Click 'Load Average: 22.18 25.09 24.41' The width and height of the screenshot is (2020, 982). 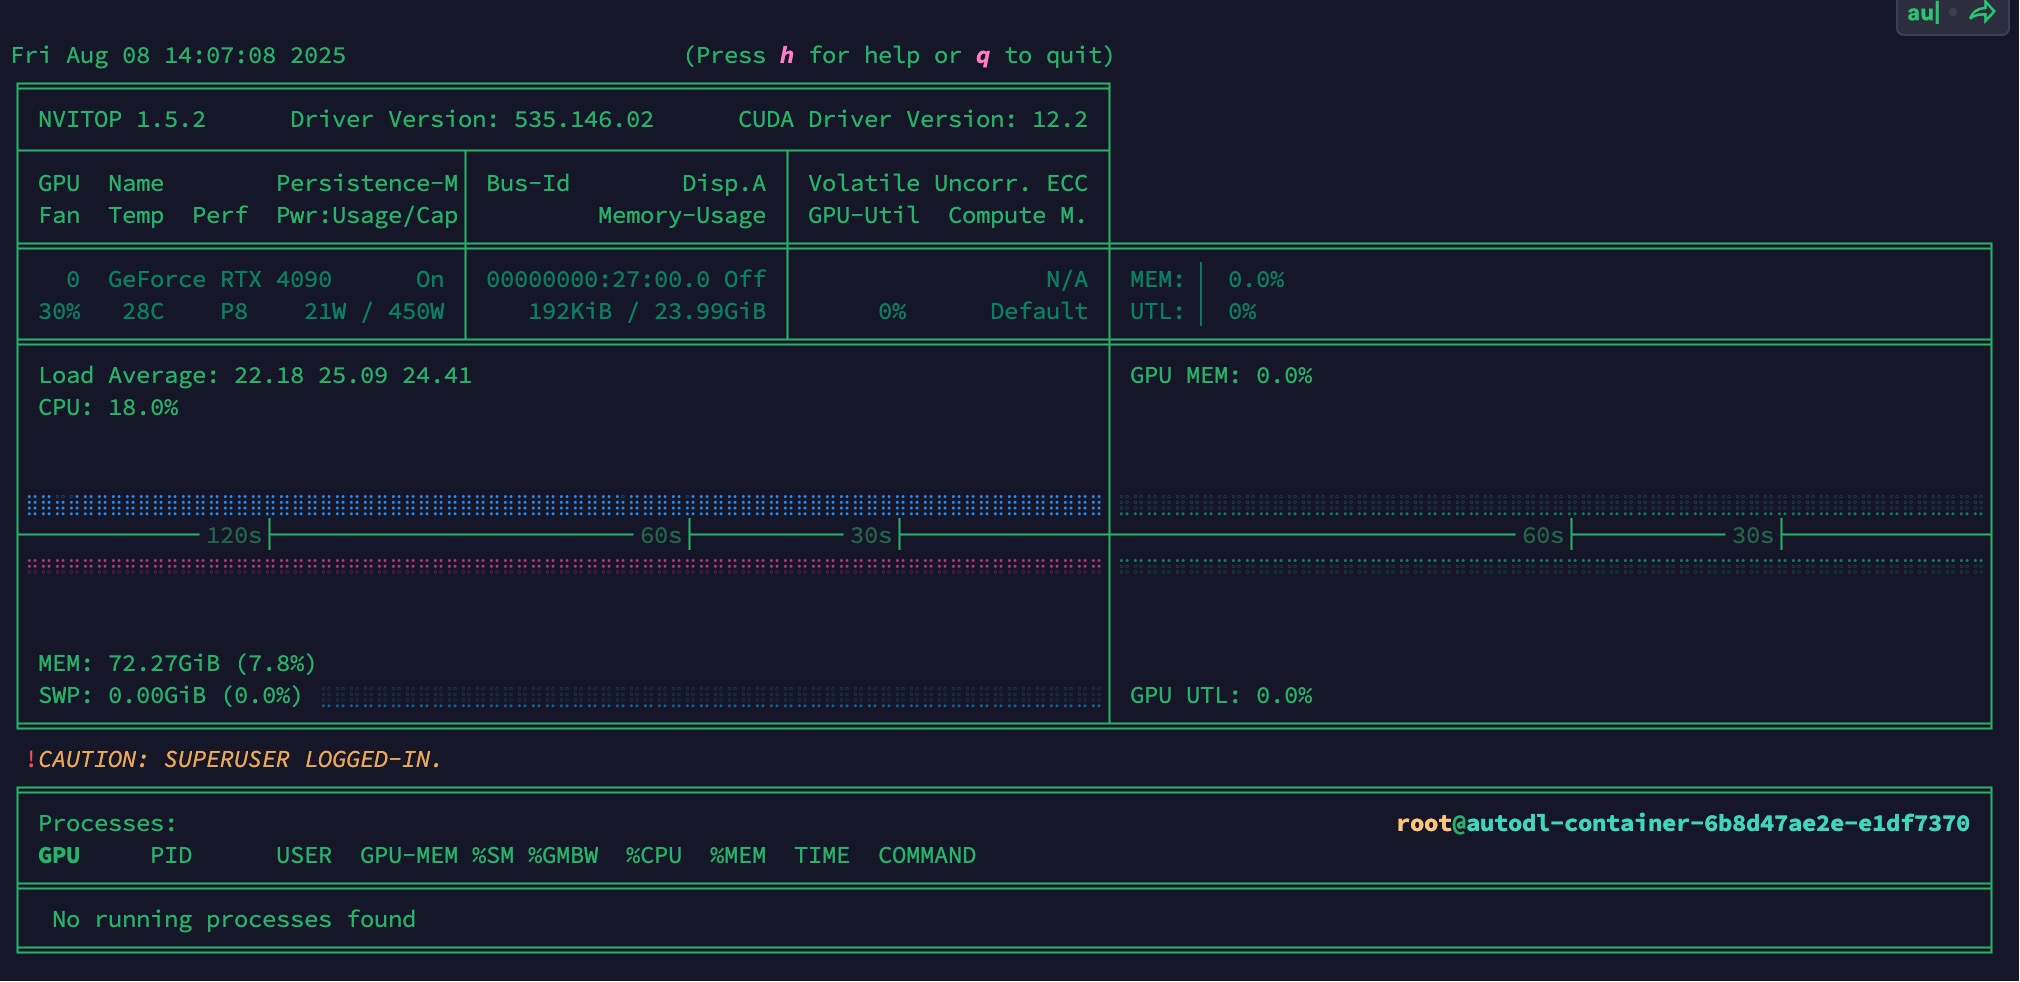[255, 376]
